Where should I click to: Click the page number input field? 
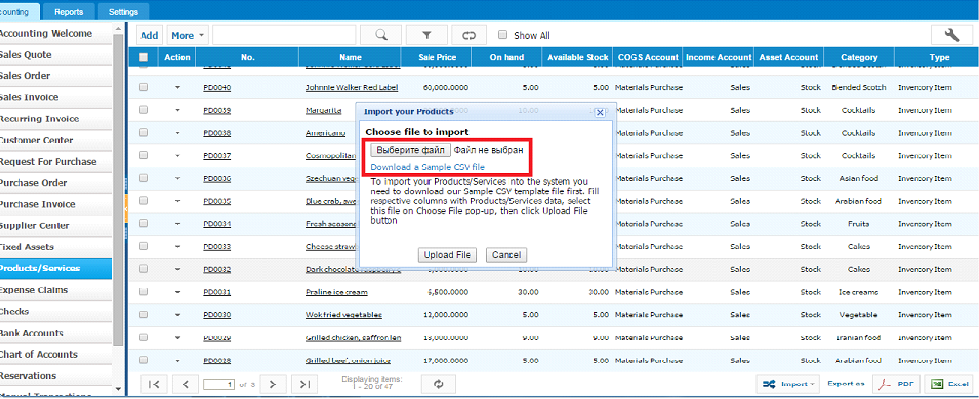click(219, 385)
